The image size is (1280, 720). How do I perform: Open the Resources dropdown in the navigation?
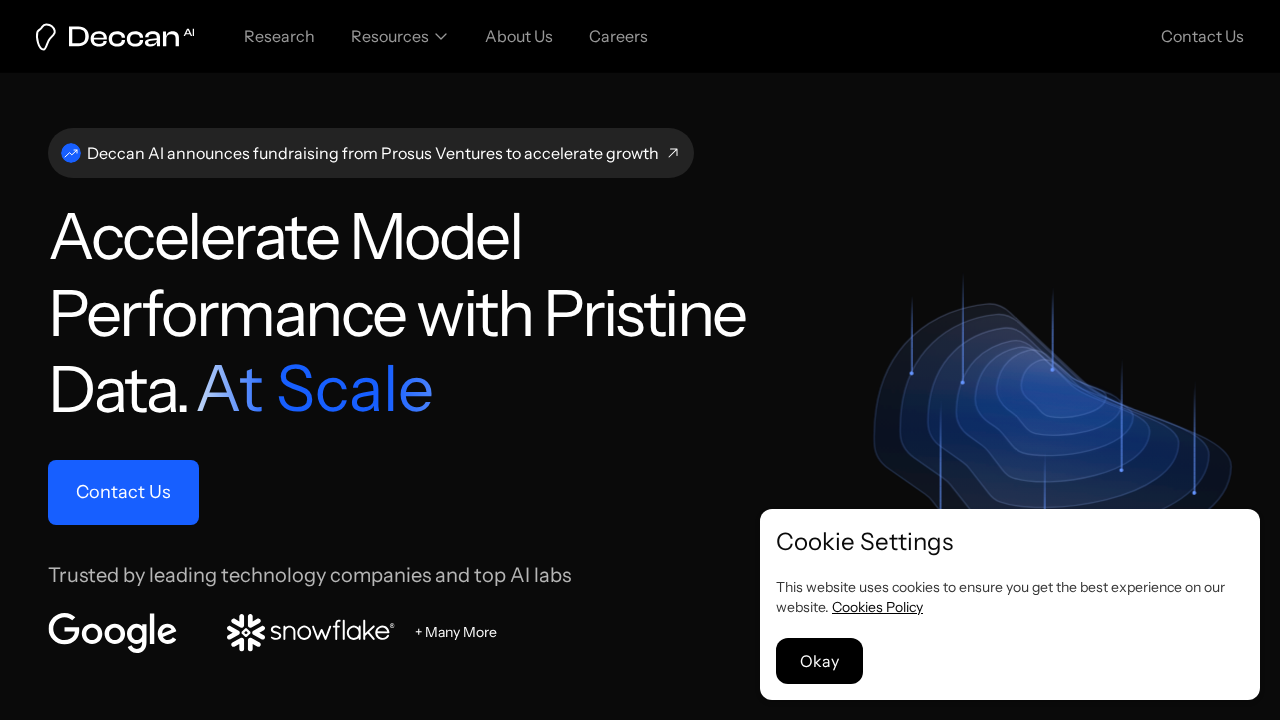tap(390, 37)
